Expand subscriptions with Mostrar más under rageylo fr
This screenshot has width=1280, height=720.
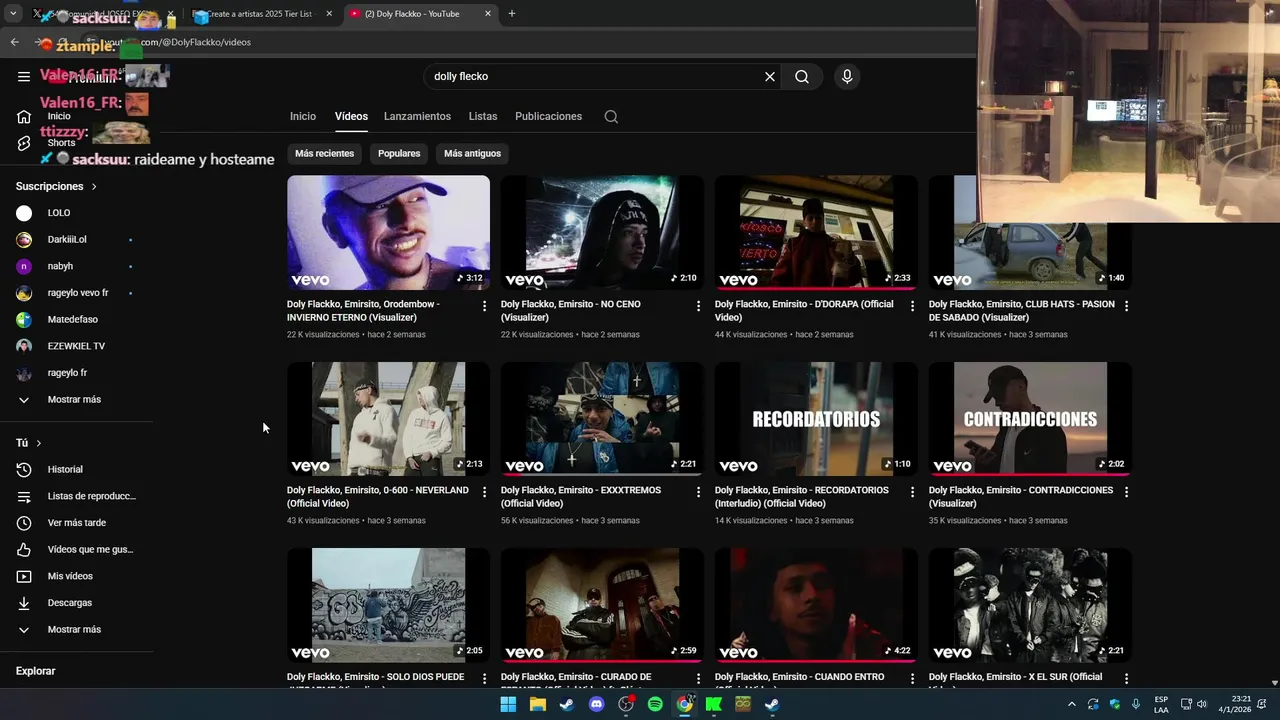click(76, 399)
